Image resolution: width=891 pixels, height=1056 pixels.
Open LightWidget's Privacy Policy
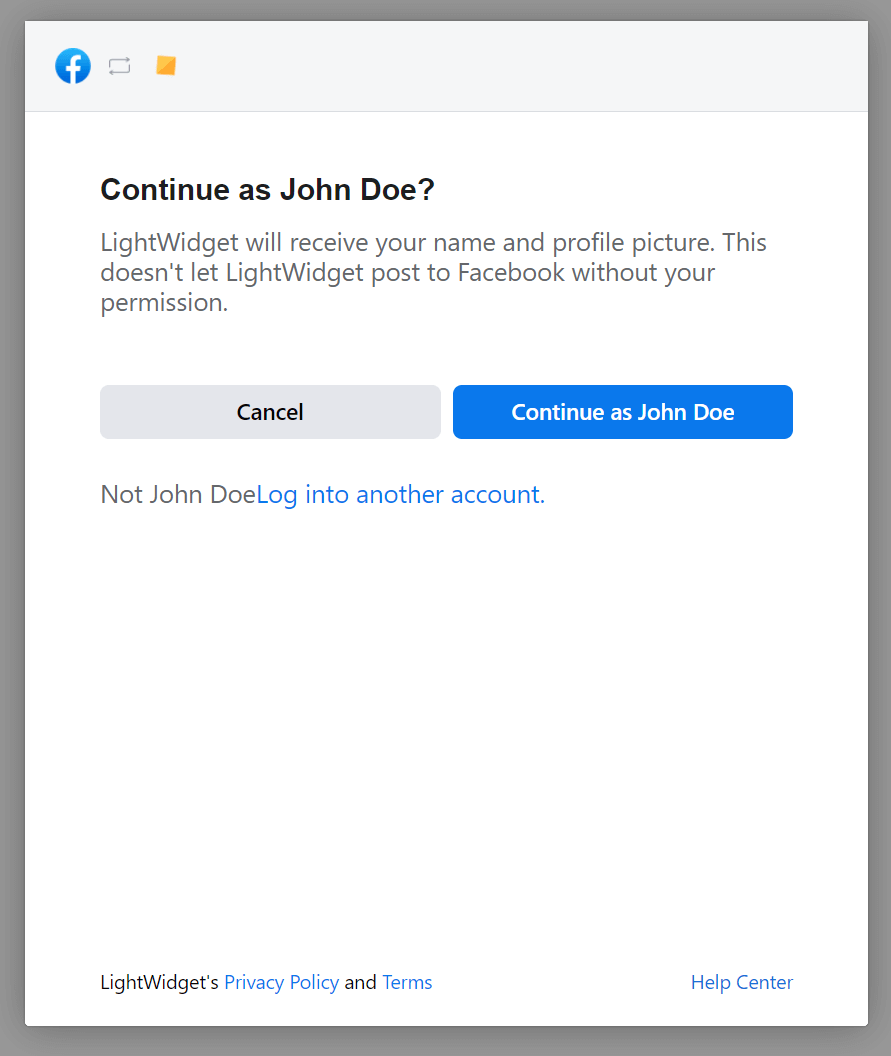[282, 983]
